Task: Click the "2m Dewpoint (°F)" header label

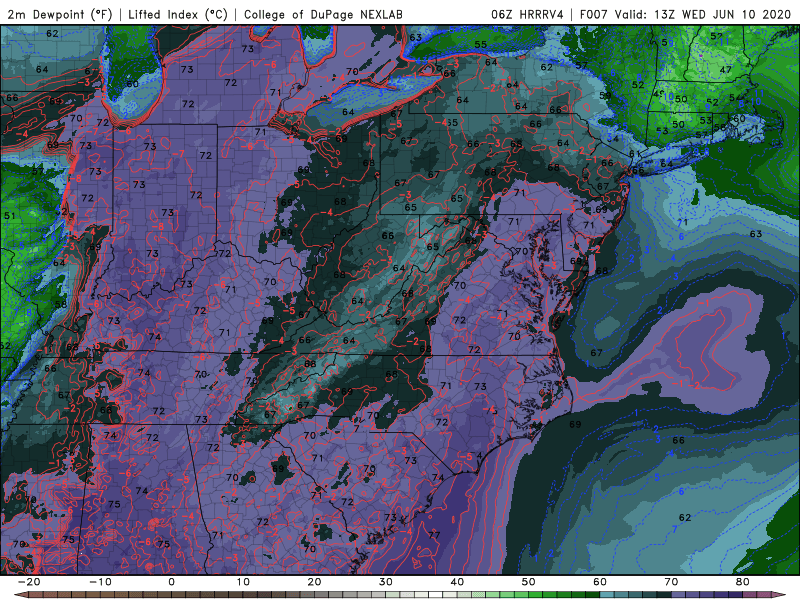Action: [x=60, y=14]
